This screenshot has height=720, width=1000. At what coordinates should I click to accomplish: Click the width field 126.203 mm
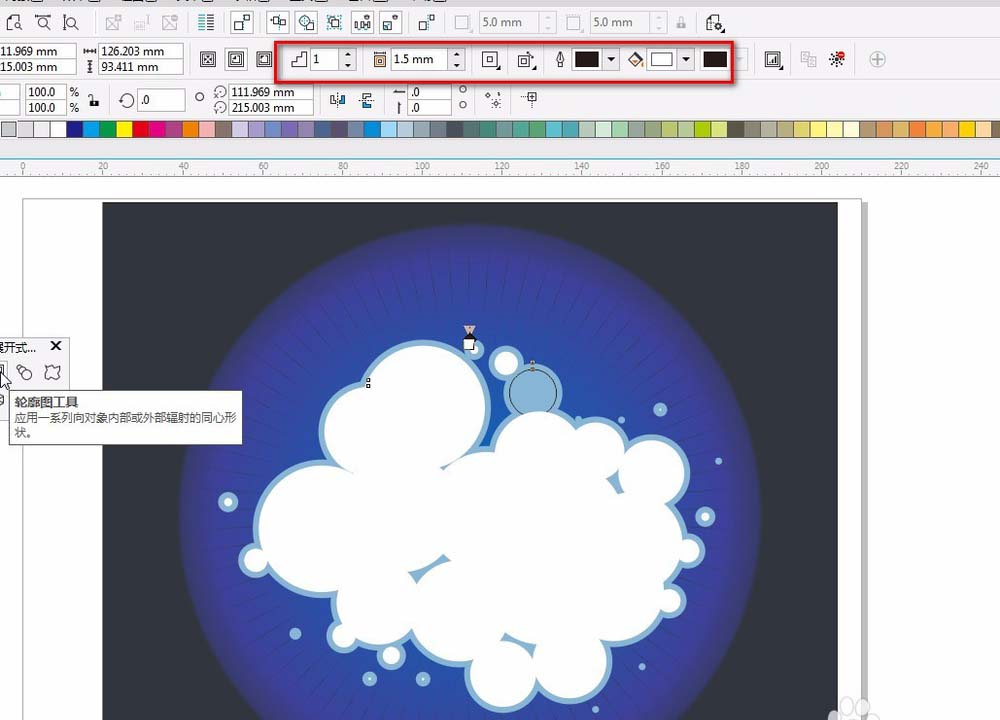(x=141, y=51)
